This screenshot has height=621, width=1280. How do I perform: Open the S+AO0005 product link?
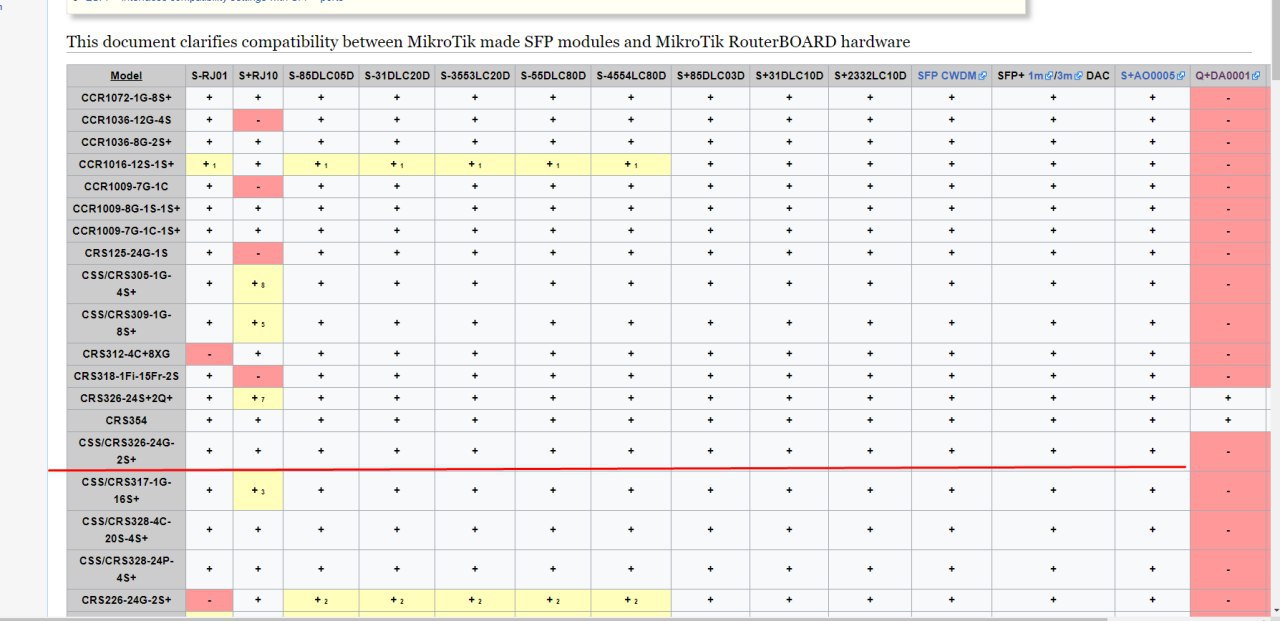click(x=1152, y=75)
